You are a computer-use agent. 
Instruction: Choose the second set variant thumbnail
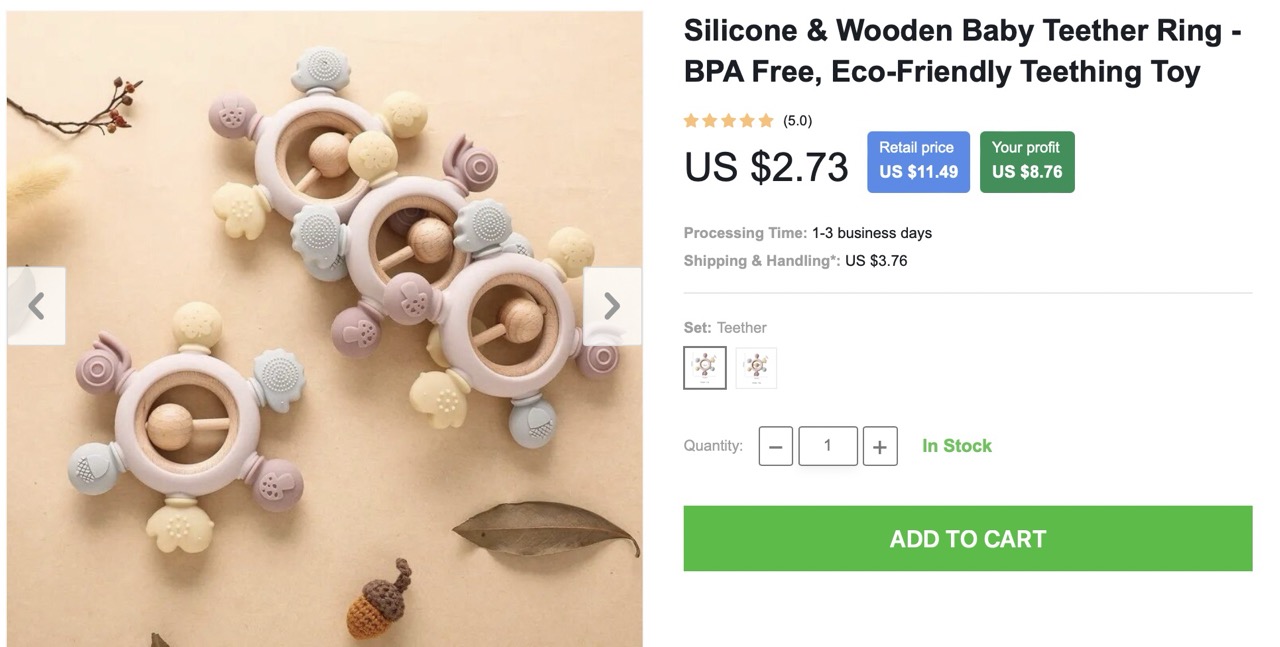756,368
